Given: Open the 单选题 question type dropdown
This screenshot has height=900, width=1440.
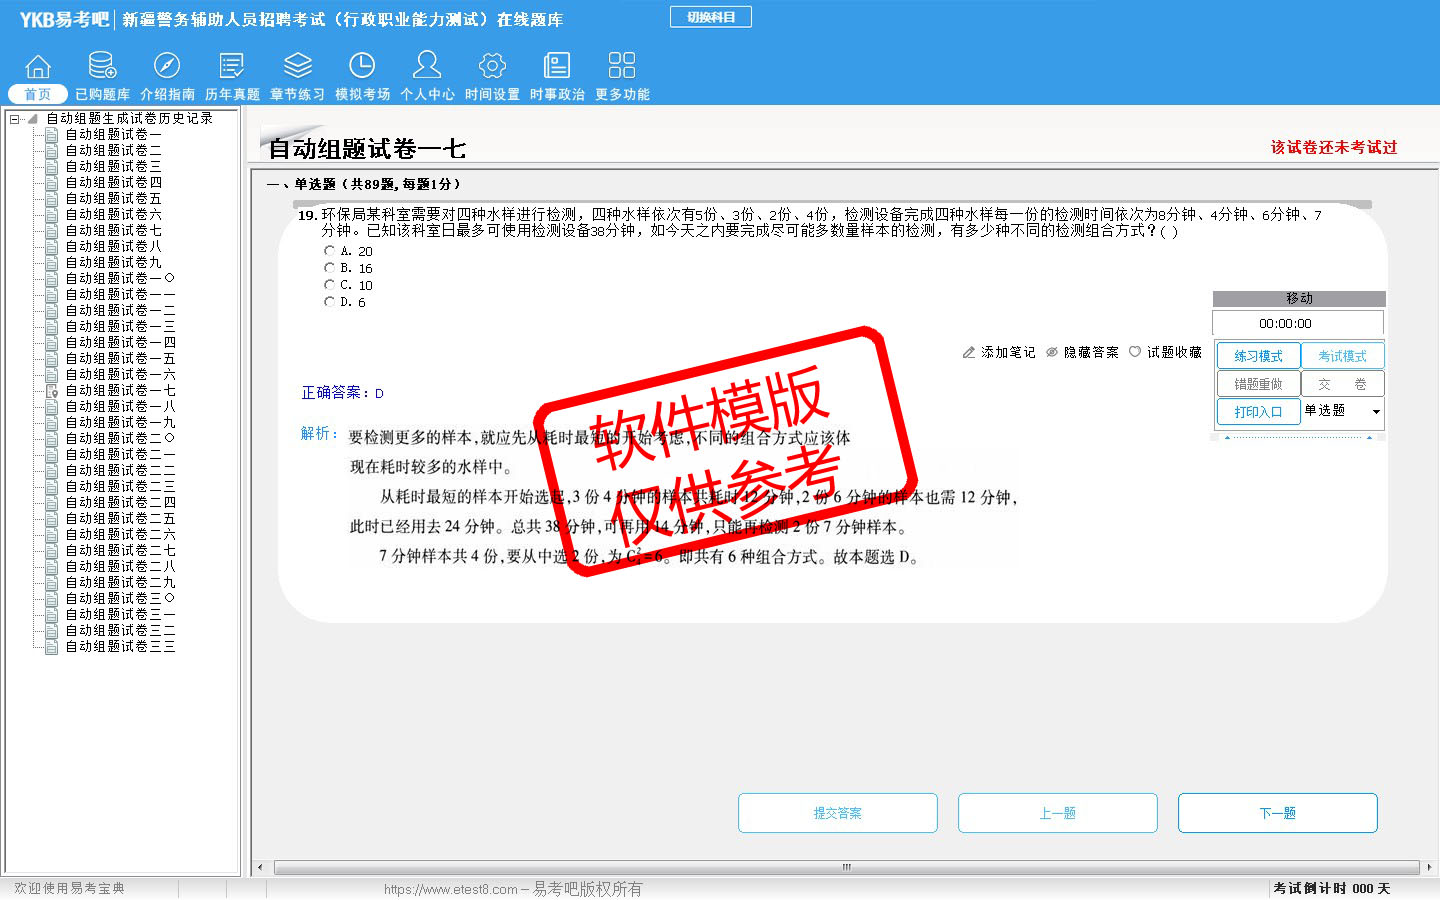Looking at the screenshot, I should click(1376, 412).
